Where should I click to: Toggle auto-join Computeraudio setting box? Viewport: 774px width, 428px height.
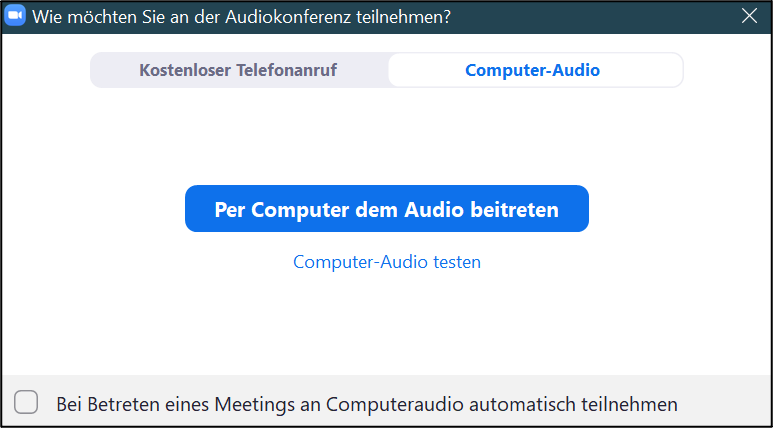27,403
